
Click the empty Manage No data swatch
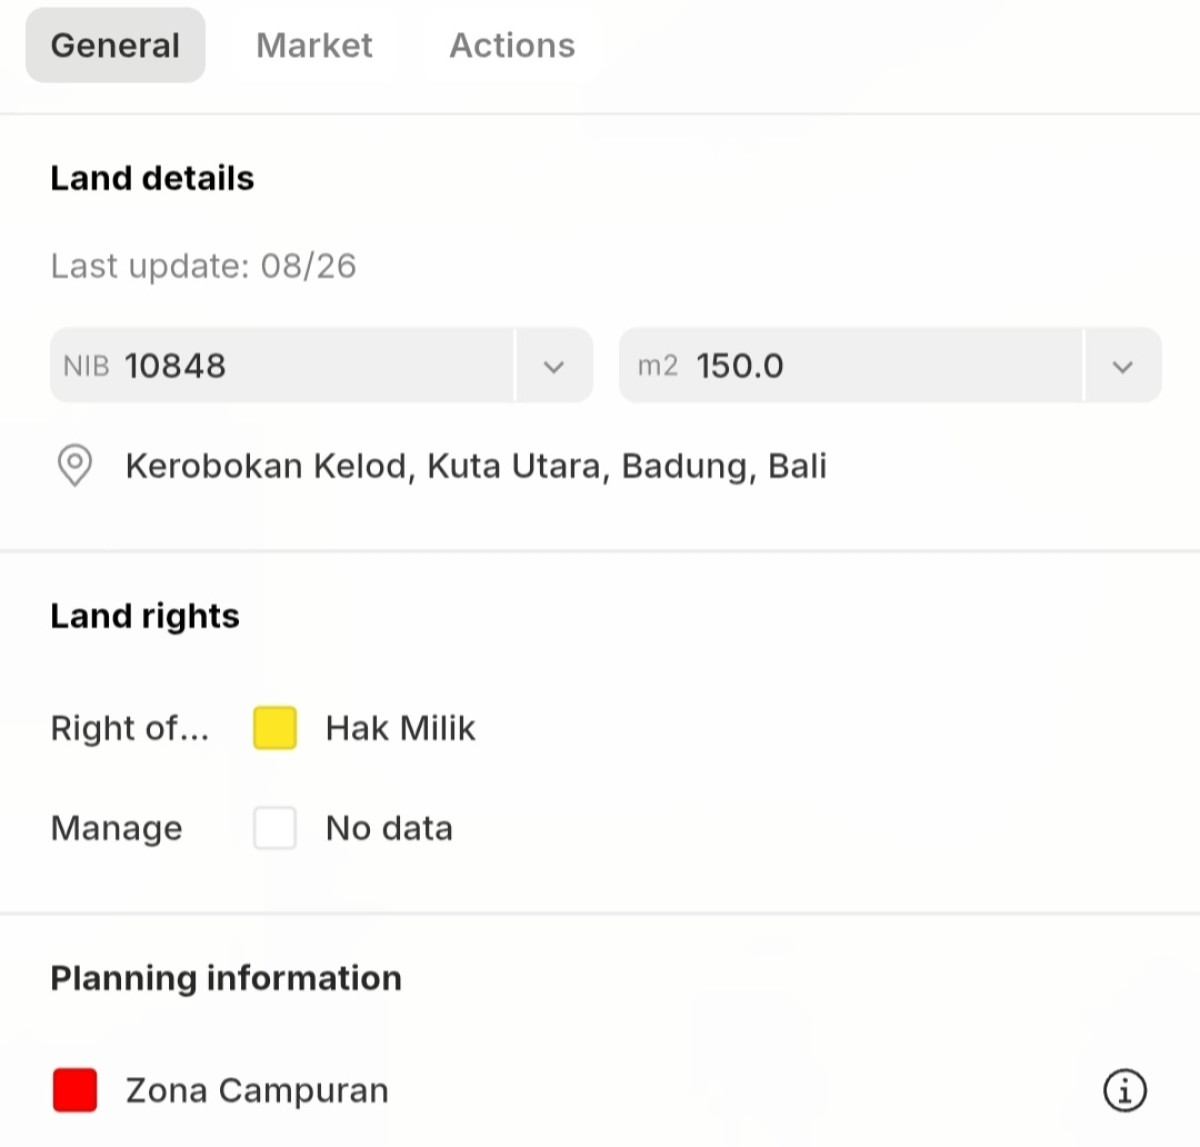(x=275, y=828)
